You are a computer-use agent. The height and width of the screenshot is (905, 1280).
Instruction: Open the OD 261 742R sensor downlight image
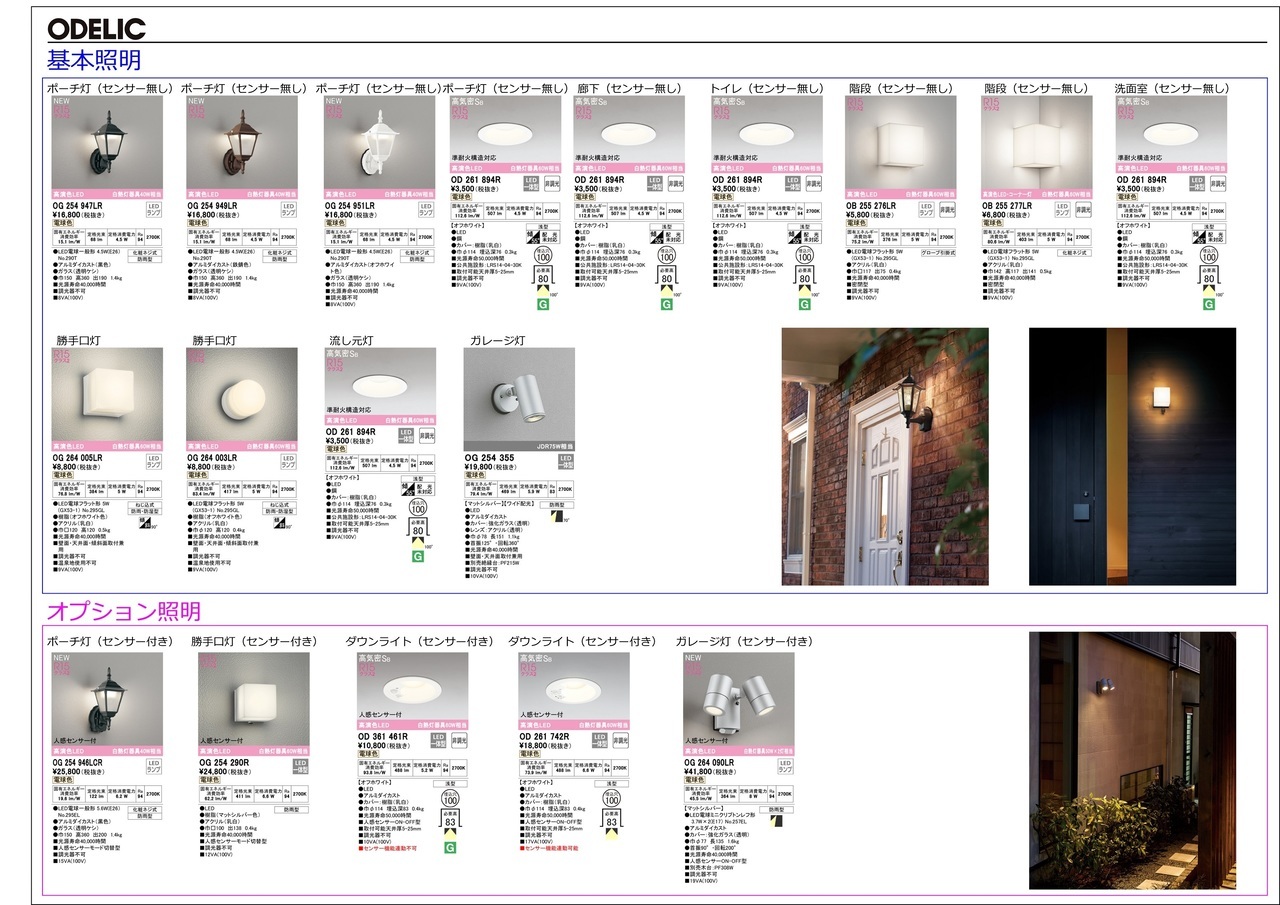pyautogui.click(x=574, y=691)
